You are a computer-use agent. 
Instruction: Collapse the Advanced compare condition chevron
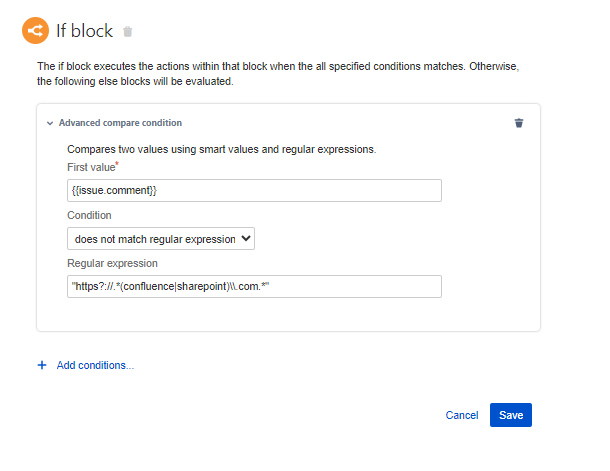(50, 123)
